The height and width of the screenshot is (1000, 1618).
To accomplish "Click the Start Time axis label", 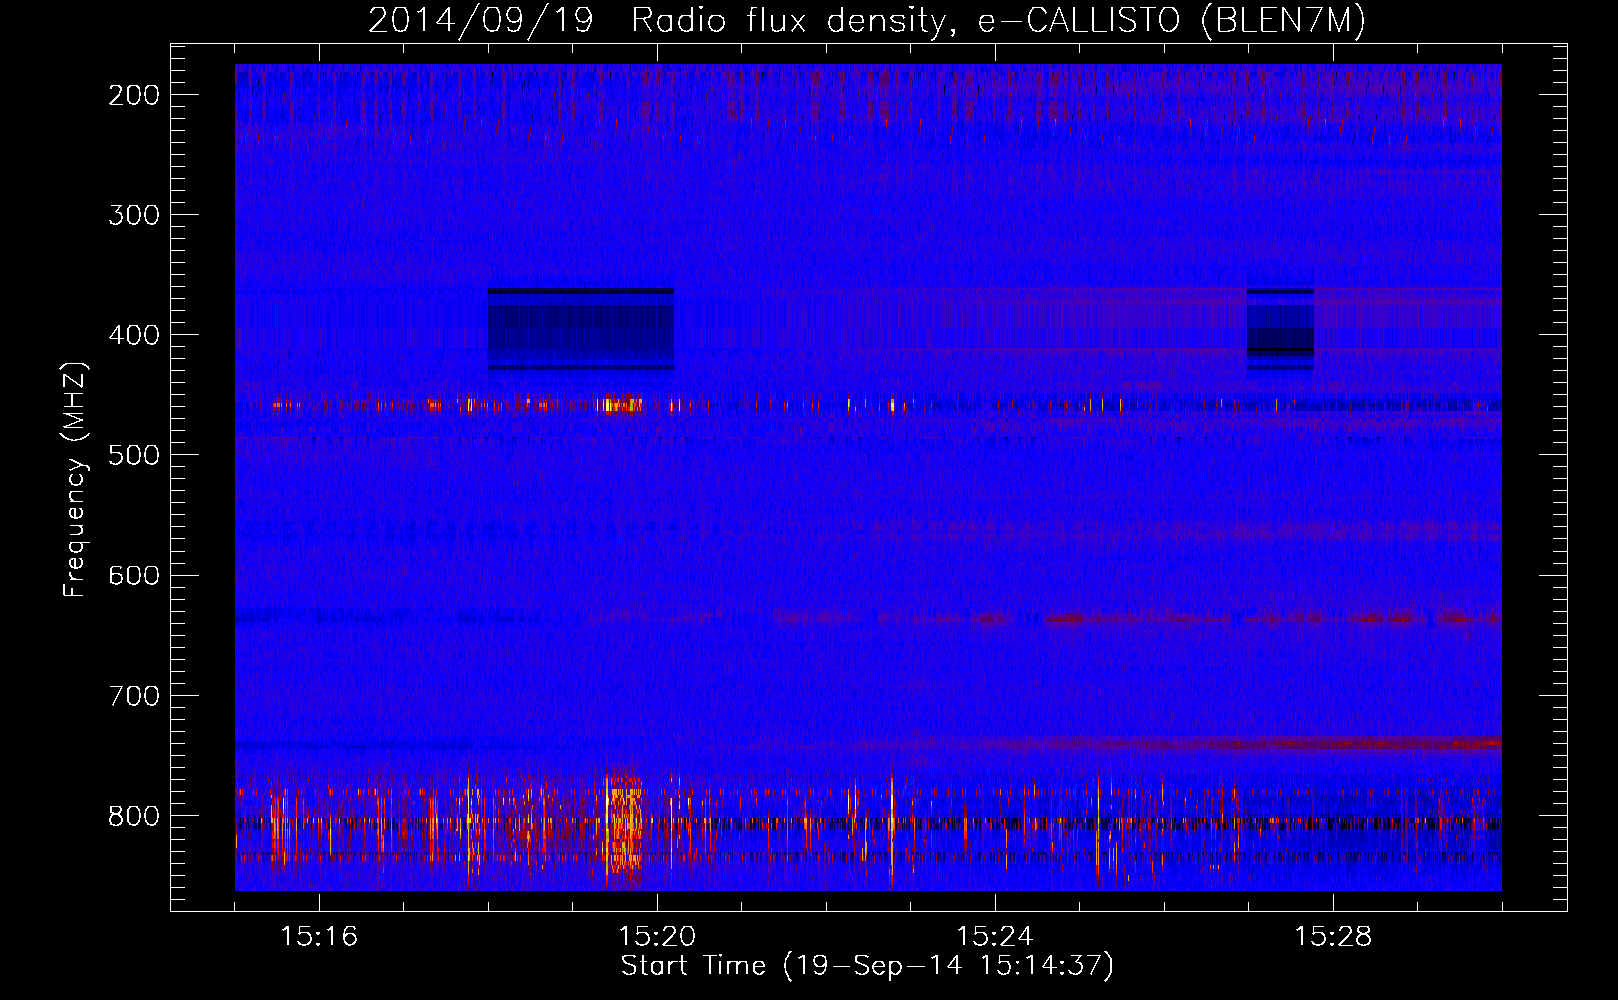I will click(866, 966).
